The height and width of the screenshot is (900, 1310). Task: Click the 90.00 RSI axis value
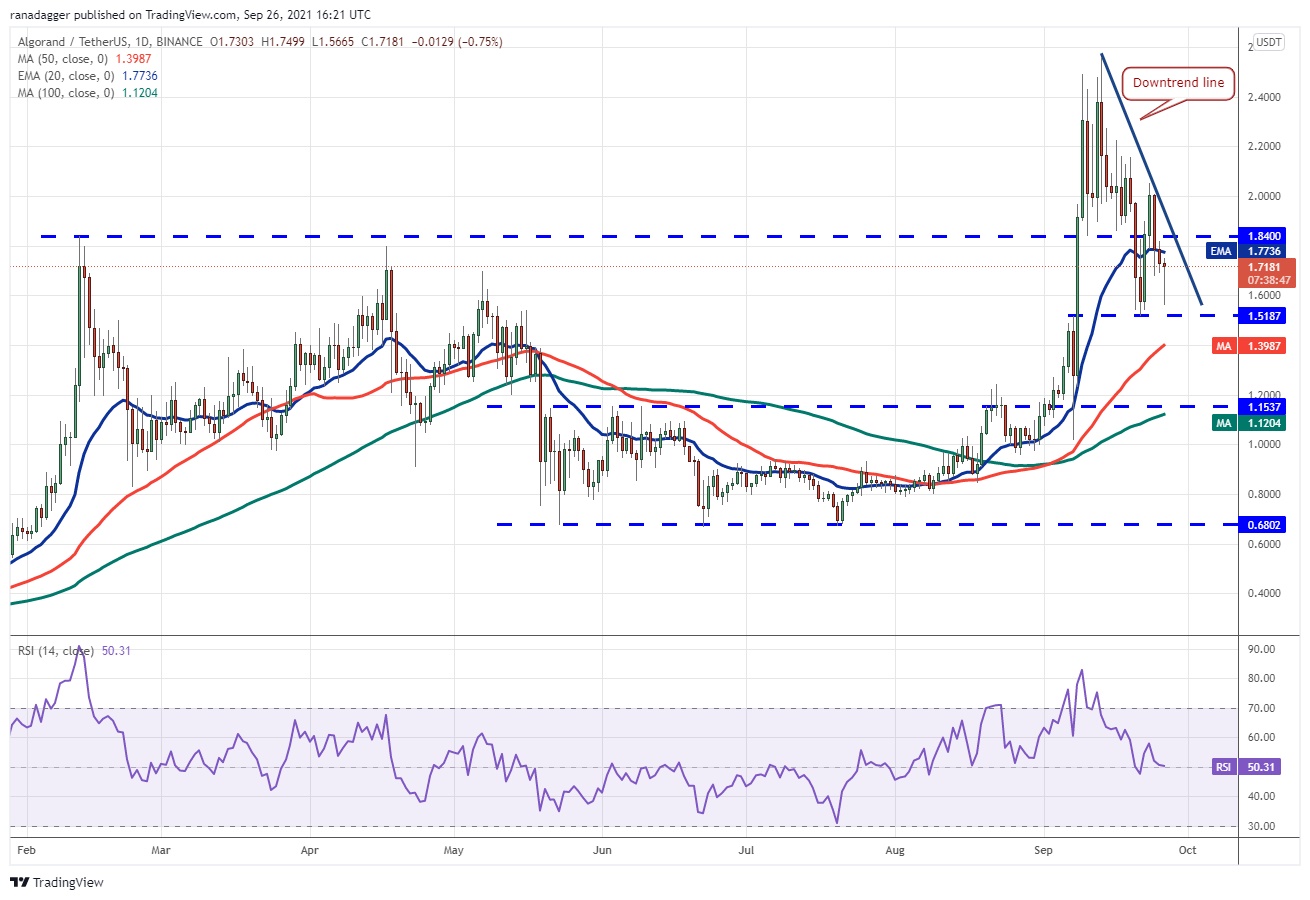(x=1260, y=649)
